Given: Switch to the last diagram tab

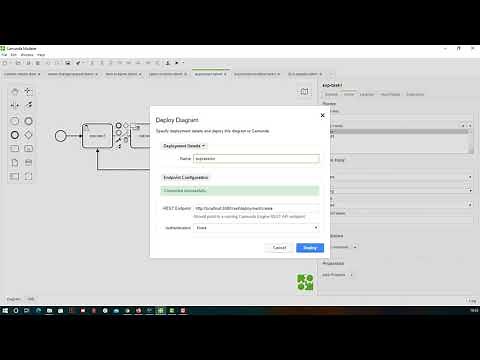Looking at the screenshot, I should click(305, 74).
